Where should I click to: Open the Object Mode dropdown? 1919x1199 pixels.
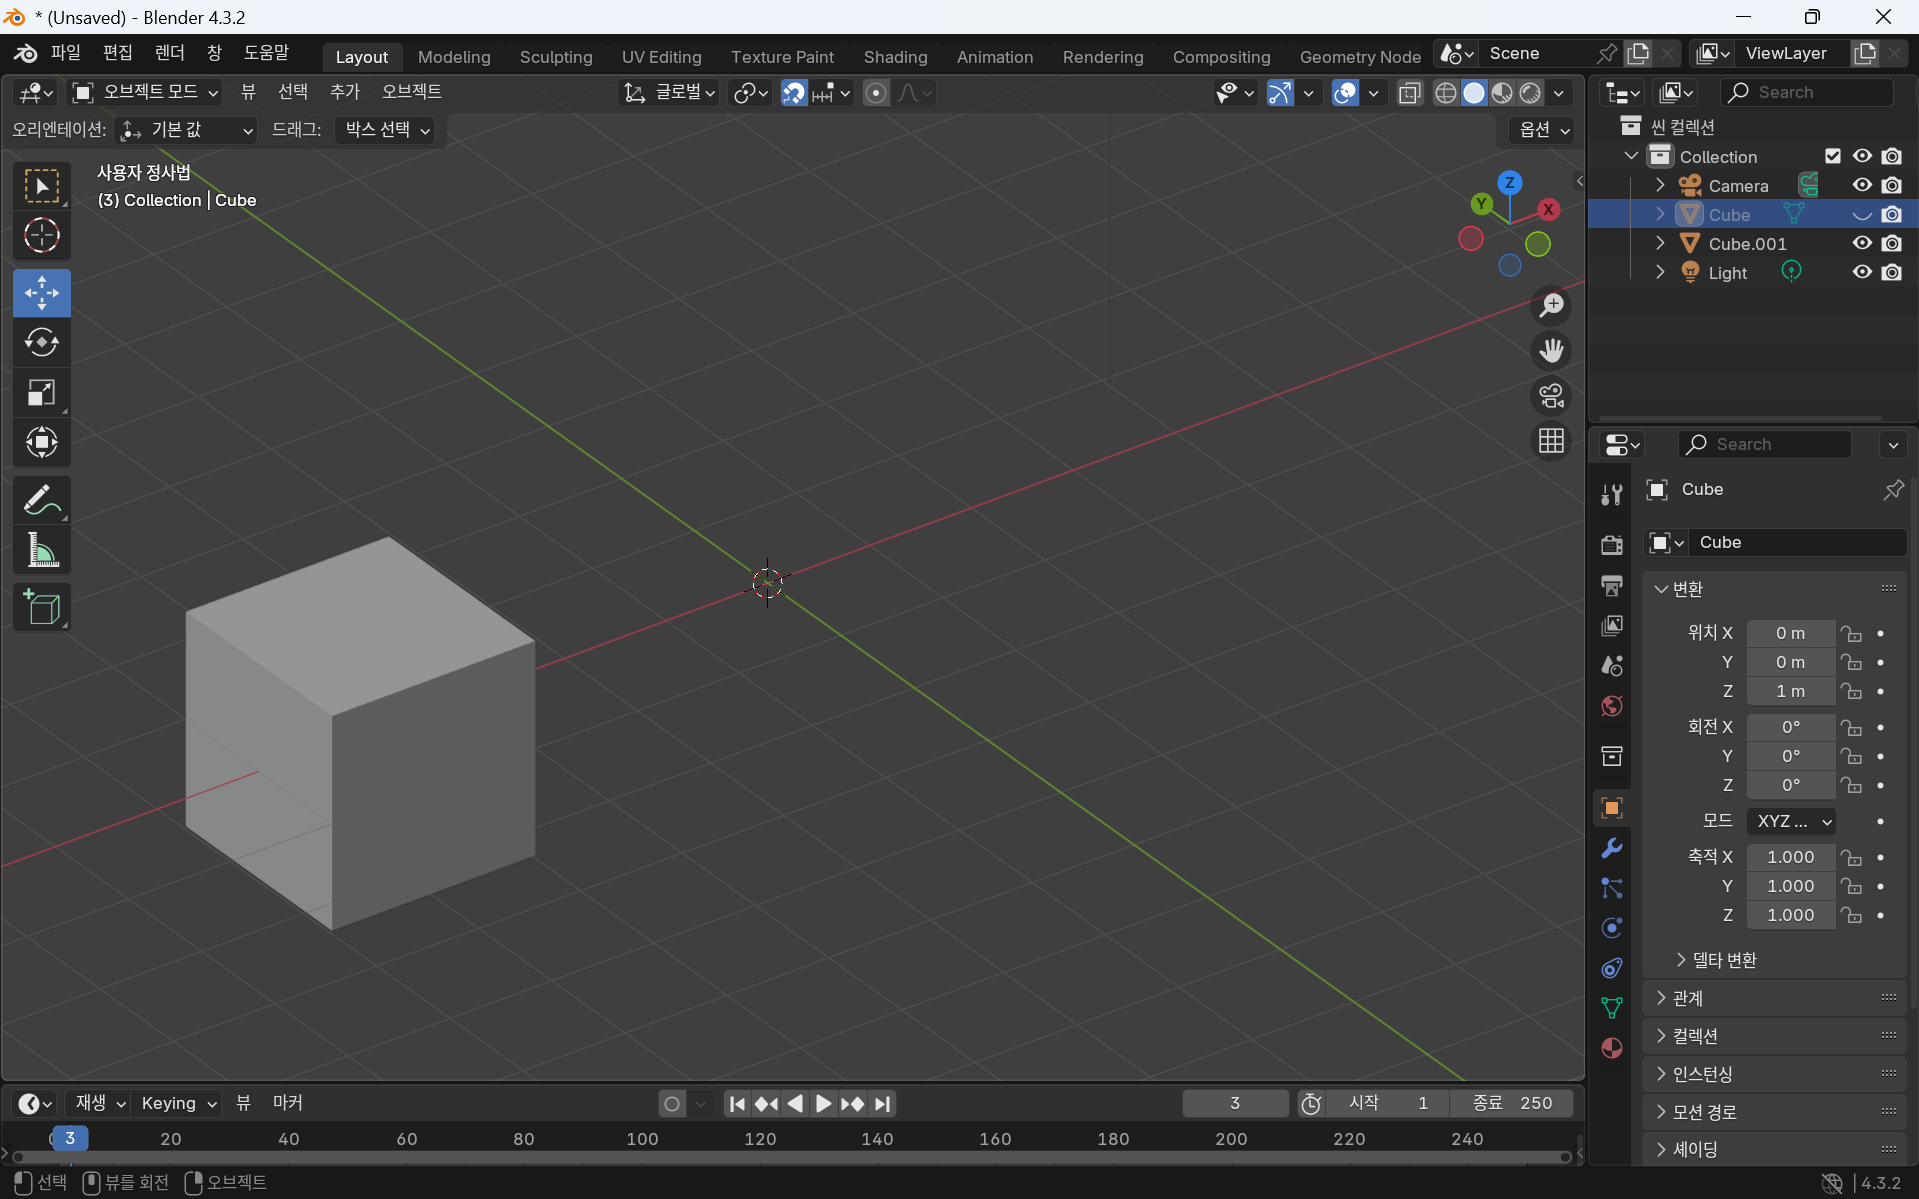tap(145, 92)
